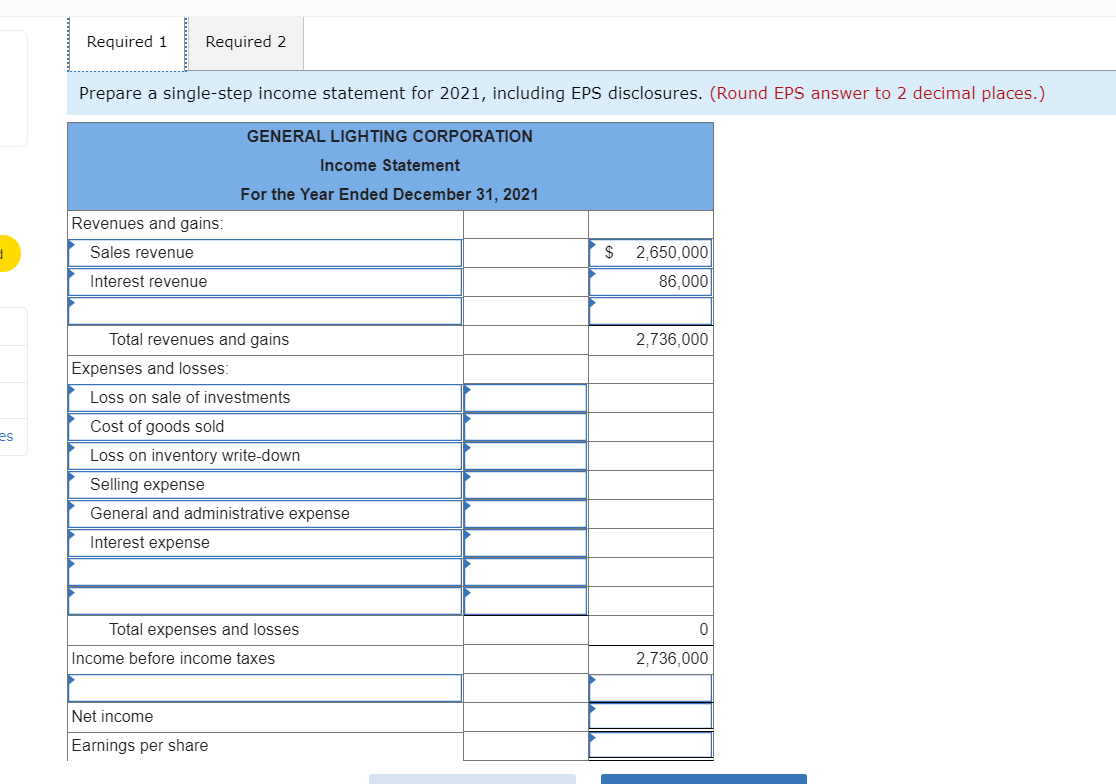Switch to the Required 2 tab
The width and height of the screenshot is (1116, 784).
click(245, 42)
